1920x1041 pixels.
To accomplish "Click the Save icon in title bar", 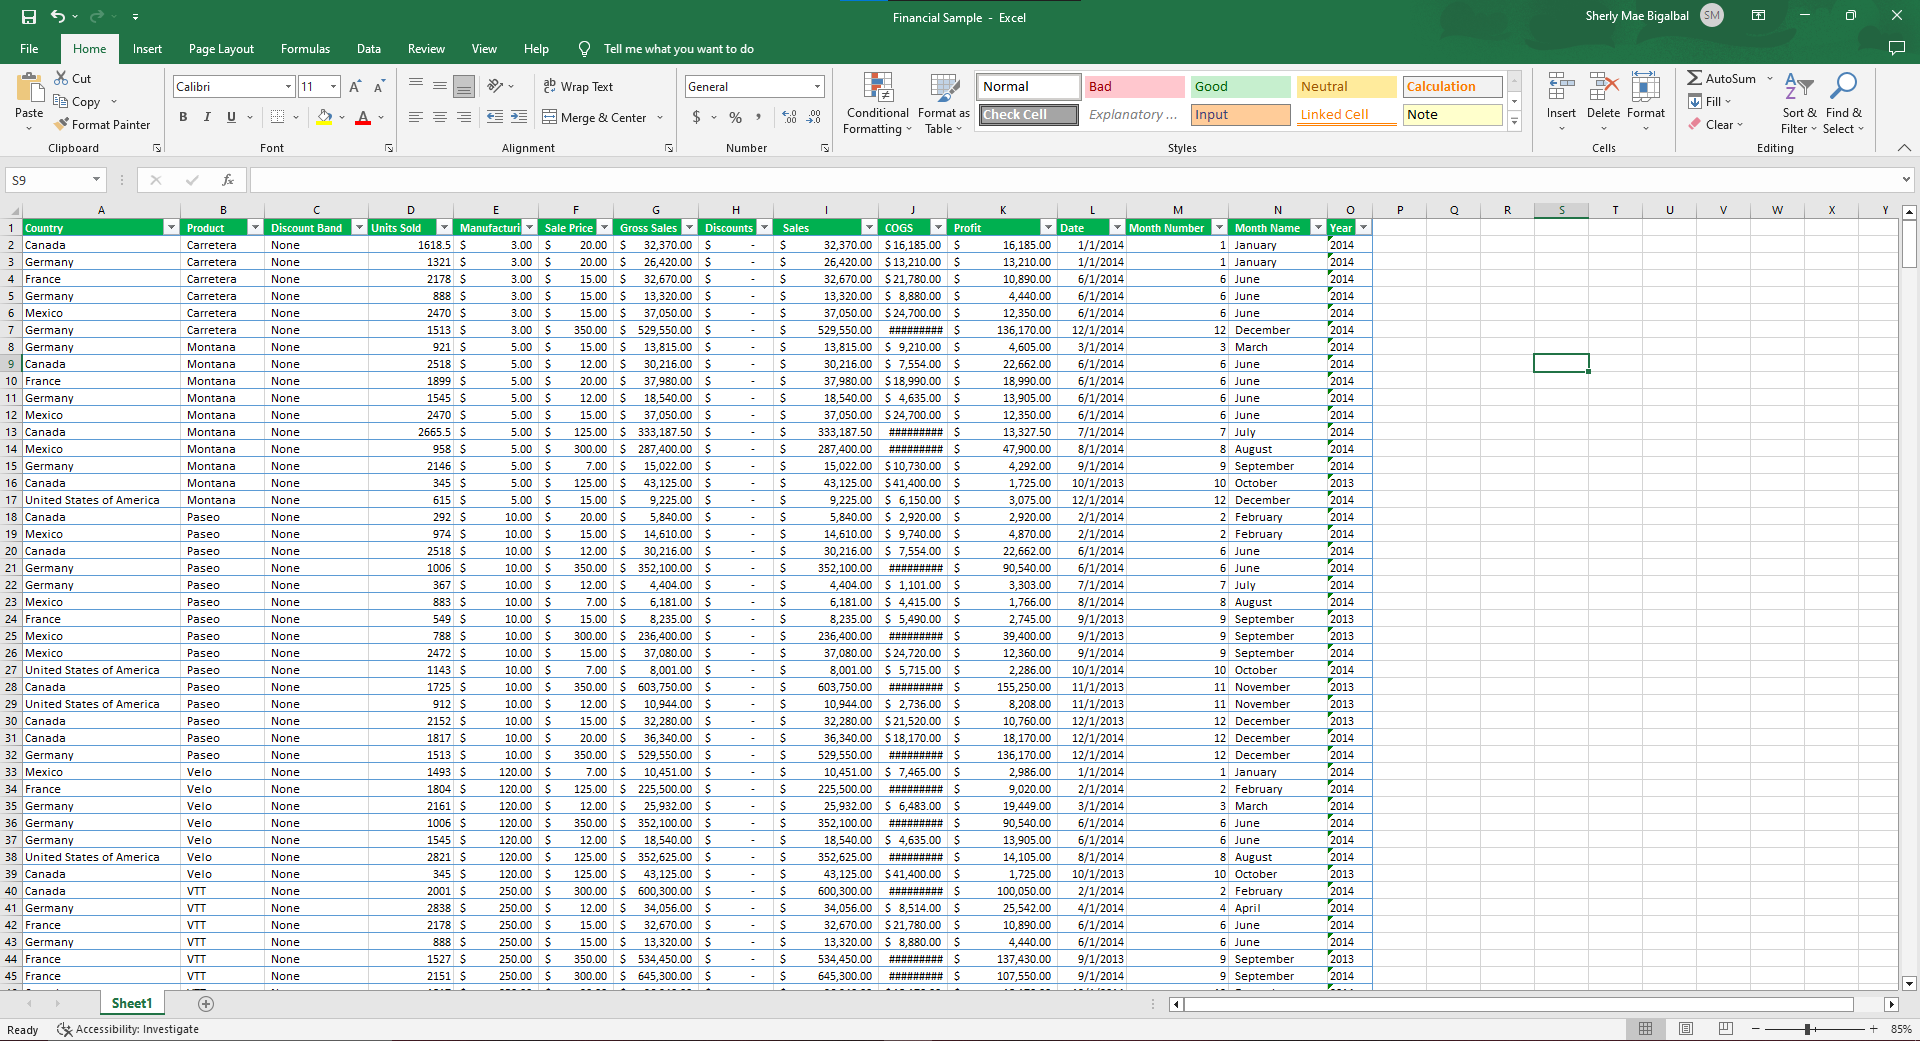I will (28, 17).
